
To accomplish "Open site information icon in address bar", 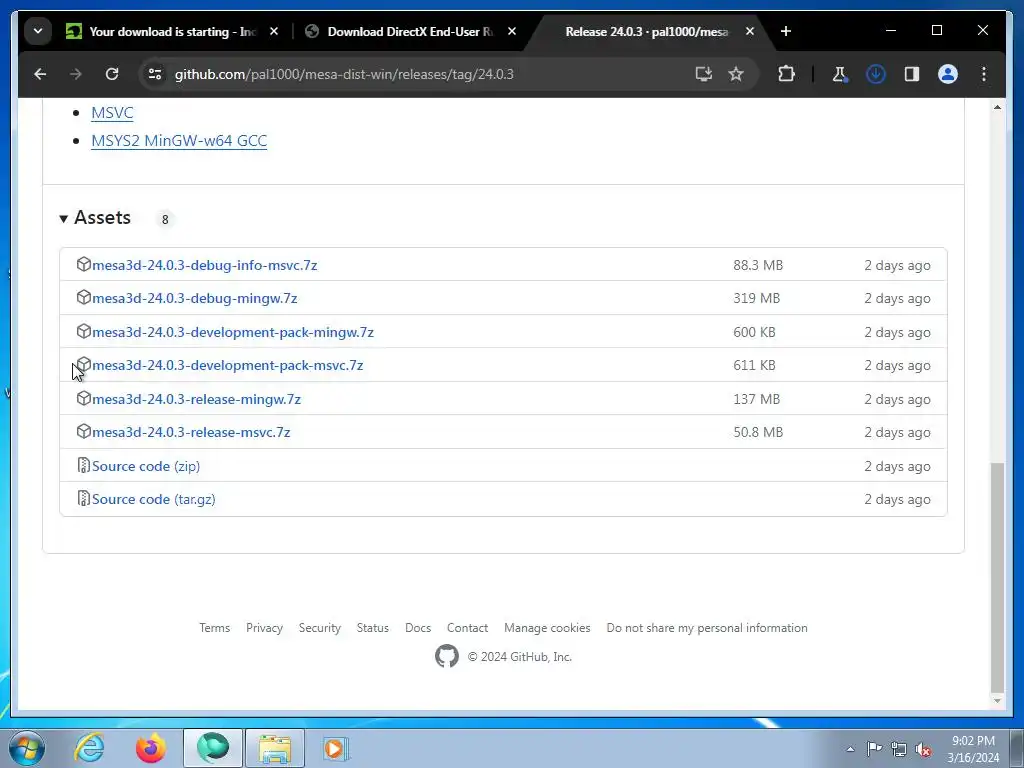I will tap(155, 74).
